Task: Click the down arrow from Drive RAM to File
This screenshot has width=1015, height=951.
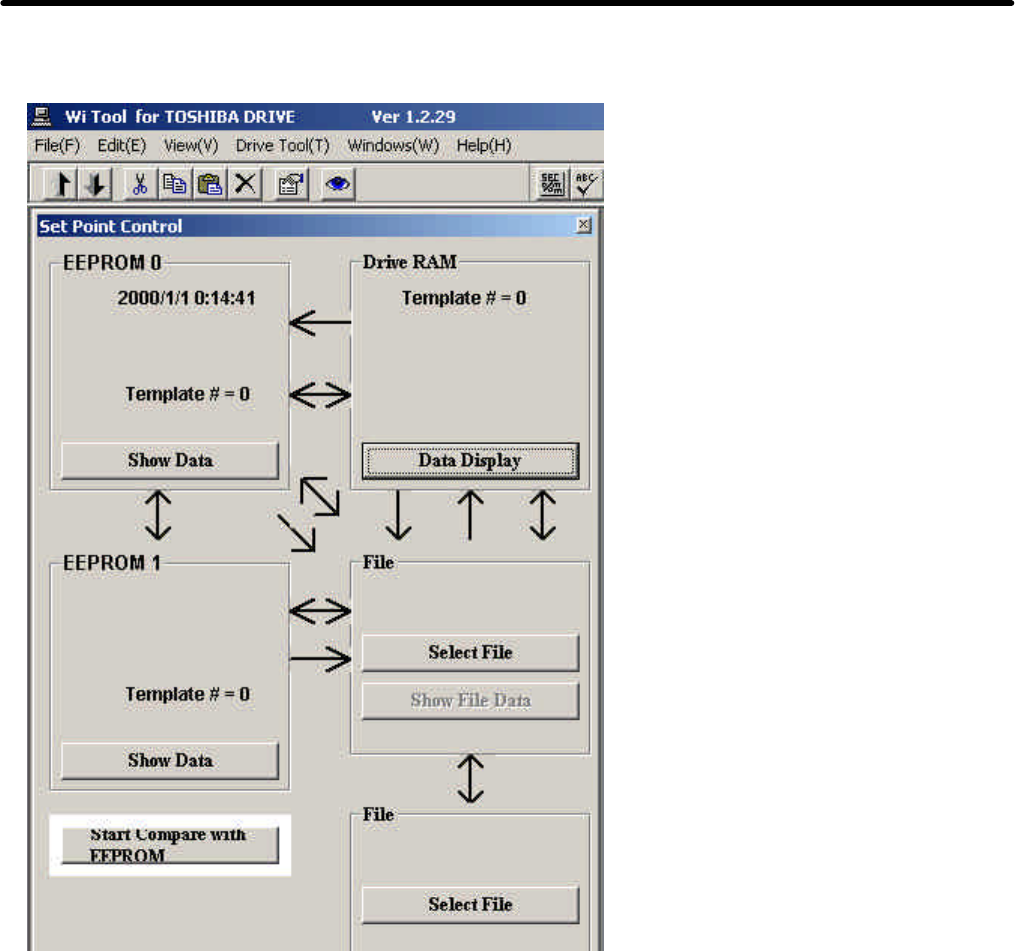Action: point(398,515)
